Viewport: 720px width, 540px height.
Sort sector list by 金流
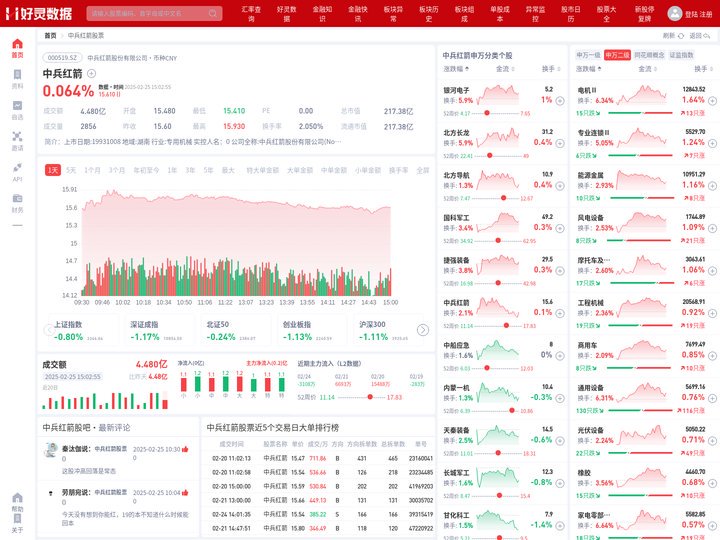647,69
